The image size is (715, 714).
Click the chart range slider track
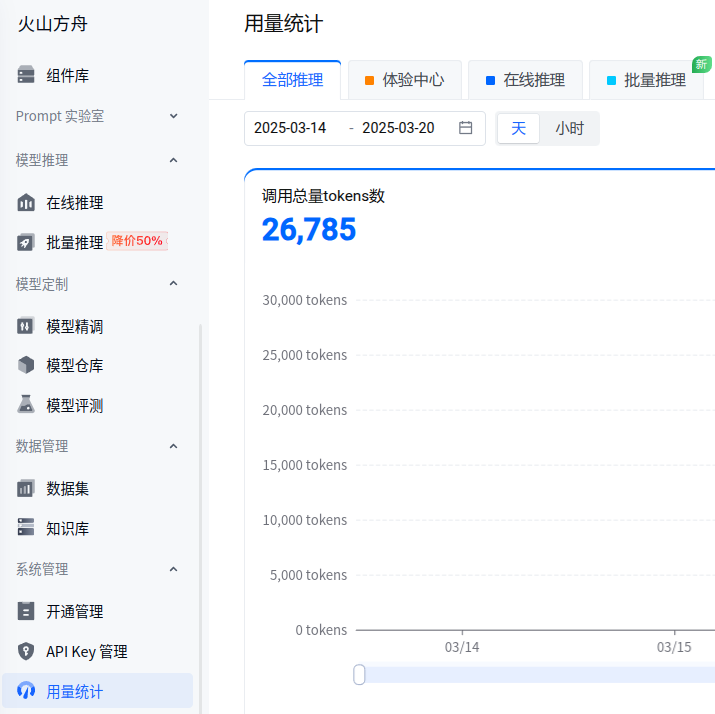tap(540, 675)
